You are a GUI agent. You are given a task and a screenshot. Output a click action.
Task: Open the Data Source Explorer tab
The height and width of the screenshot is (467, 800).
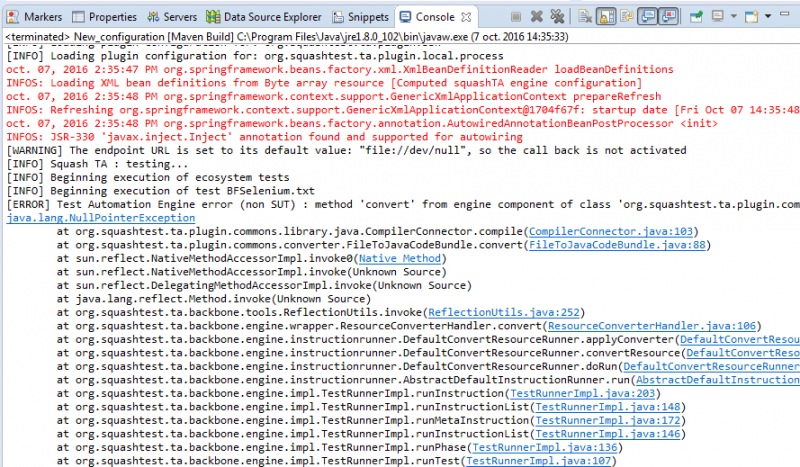(267, 17)
